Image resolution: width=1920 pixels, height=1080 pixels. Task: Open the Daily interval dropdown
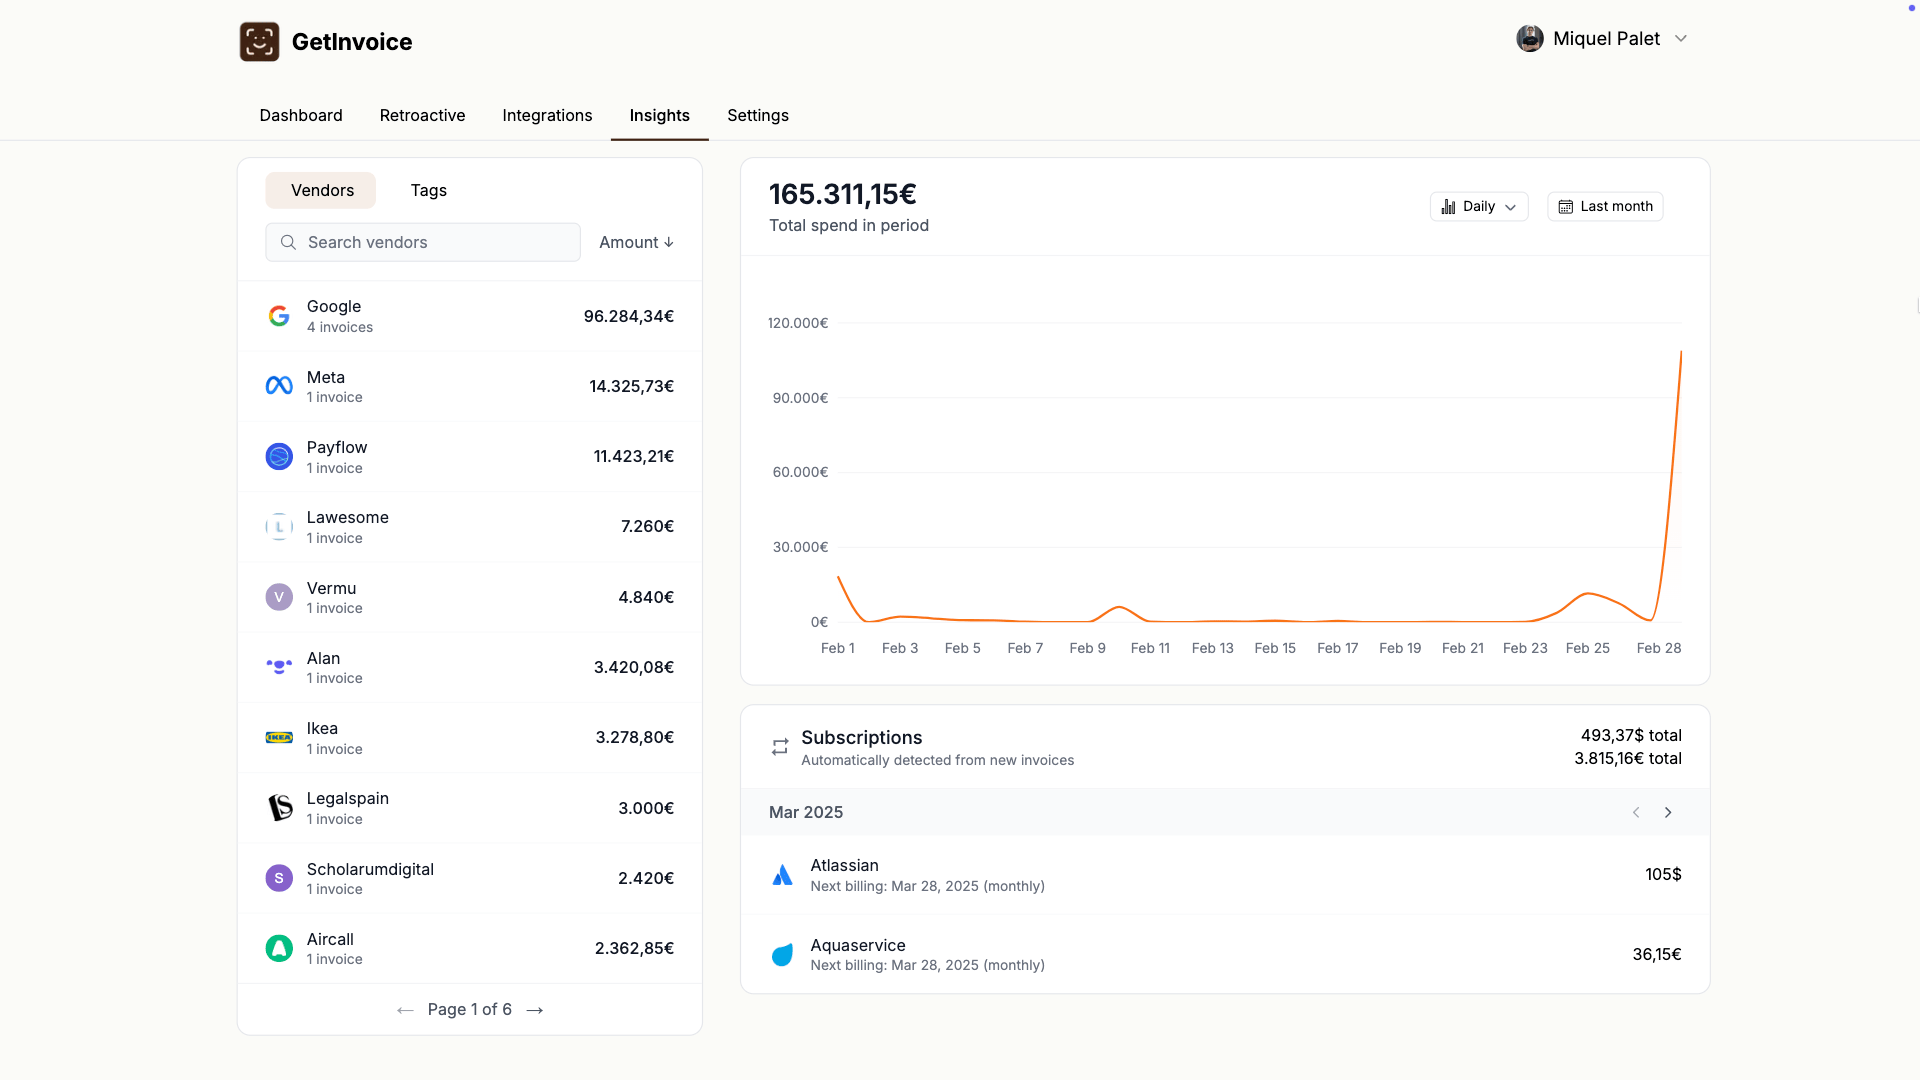pyautogui.click(x=1478, y=207)
